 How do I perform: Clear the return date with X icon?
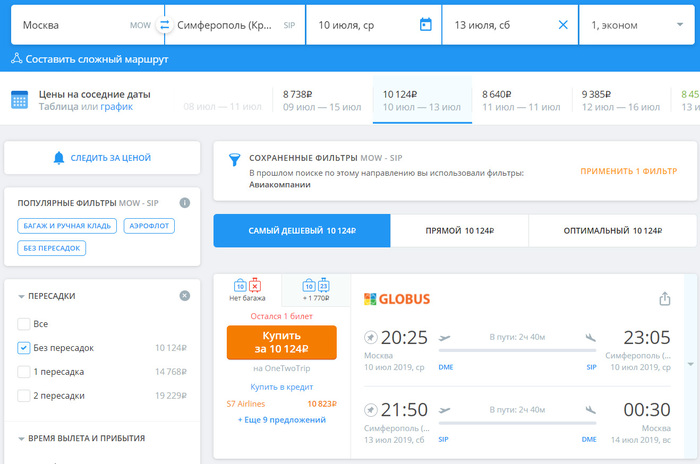click(x=562, y=24)
